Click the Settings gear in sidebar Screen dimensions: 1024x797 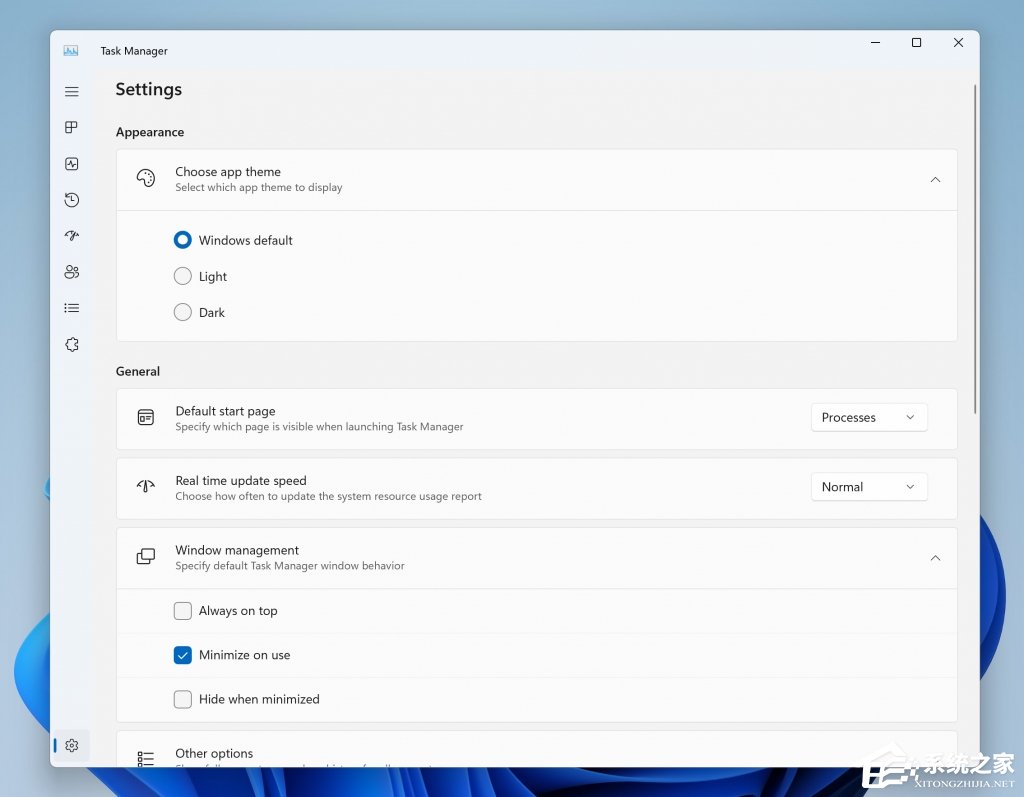pos(72,745)
